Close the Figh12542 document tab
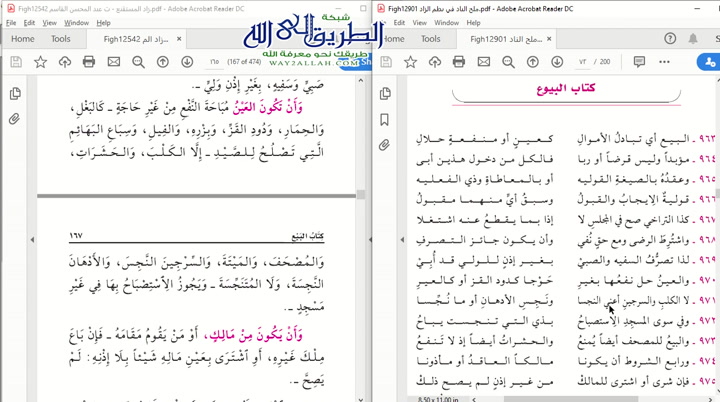 pyautogui.click(x=179, y=39)
